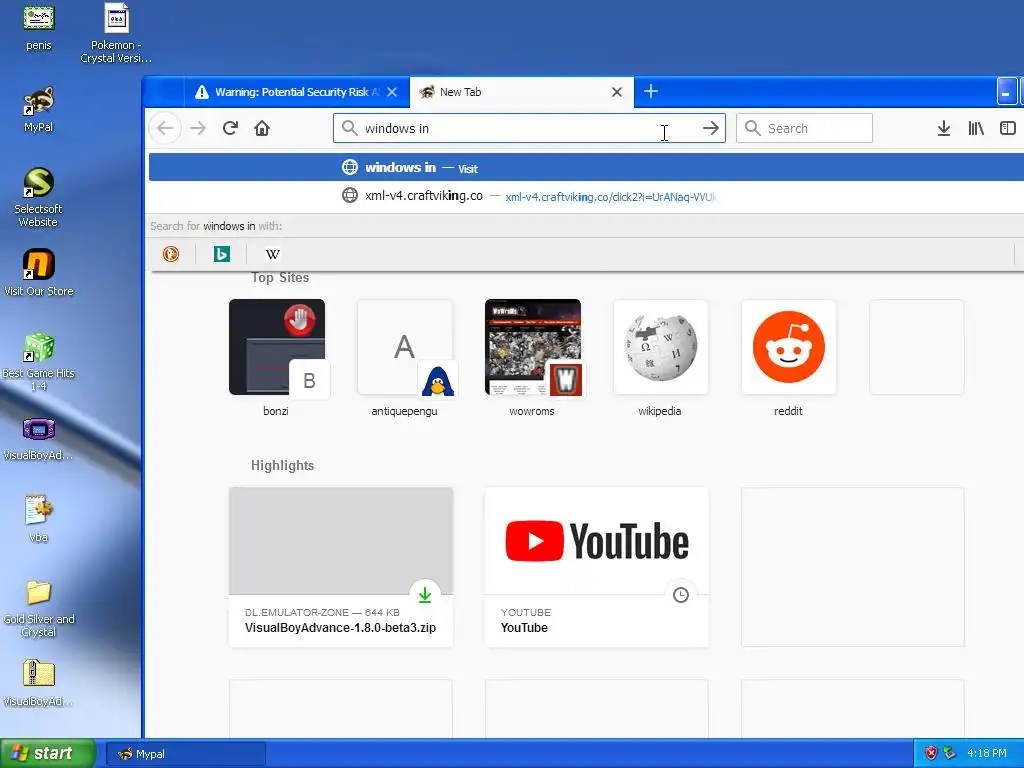Click the Go arrow in the address bar
Image resolution: width=1024 pixels, height=768 pixels.
(x=711, y=128)
